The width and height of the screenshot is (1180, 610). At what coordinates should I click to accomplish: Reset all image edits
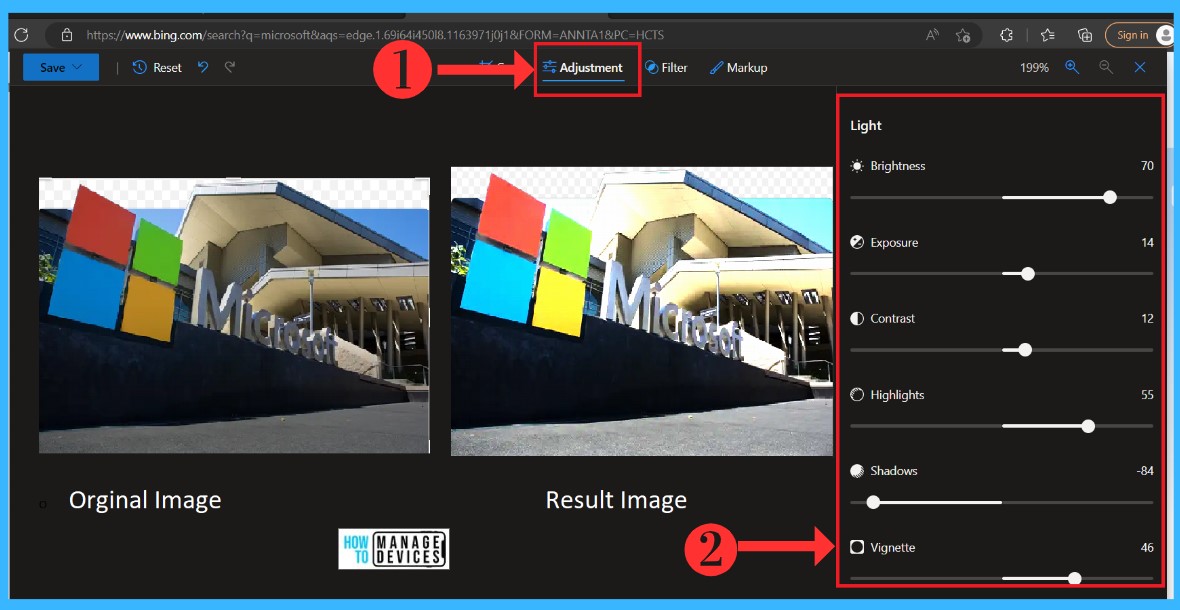(157, 68)
